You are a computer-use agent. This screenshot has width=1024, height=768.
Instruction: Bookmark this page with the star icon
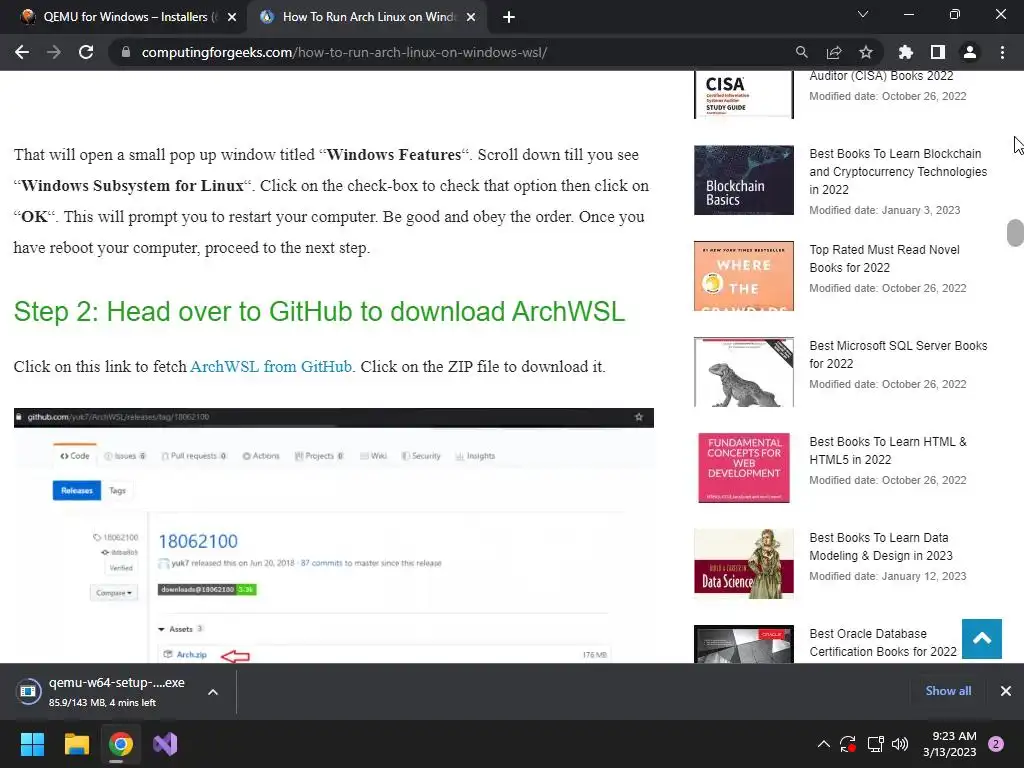pos(866,52)
